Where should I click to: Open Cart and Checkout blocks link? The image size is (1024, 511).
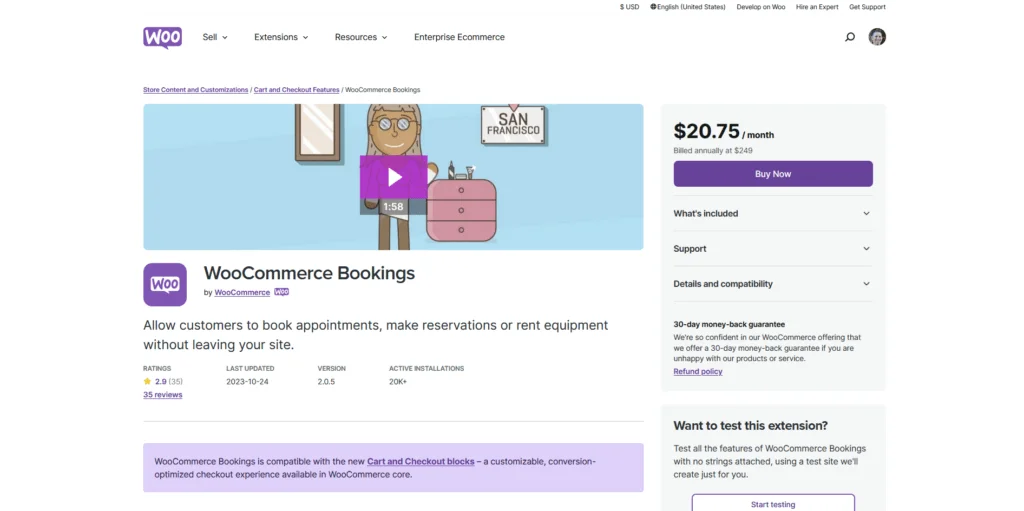(x=421, y=461)
